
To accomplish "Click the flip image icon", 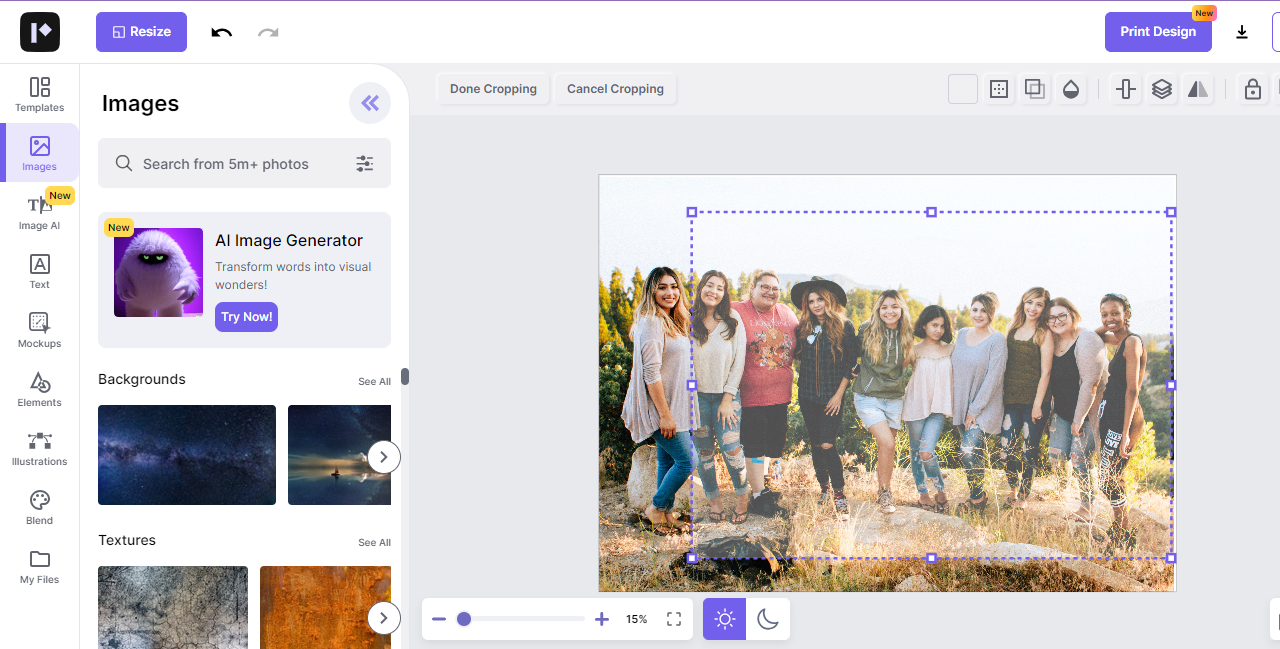I will pos(1198,89).
